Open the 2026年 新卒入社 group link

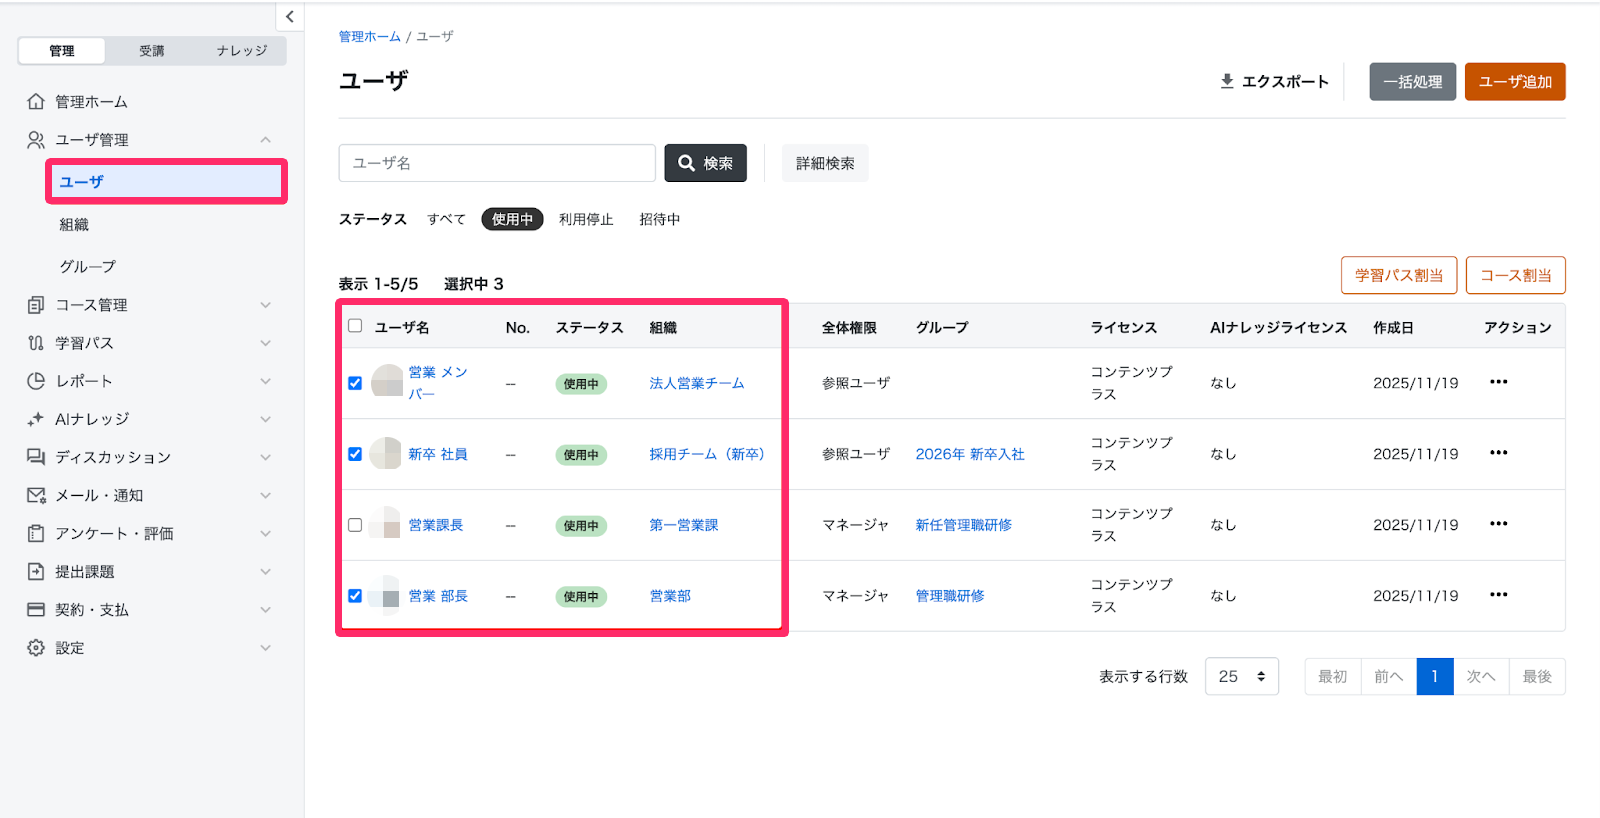(x=970, y=454)
